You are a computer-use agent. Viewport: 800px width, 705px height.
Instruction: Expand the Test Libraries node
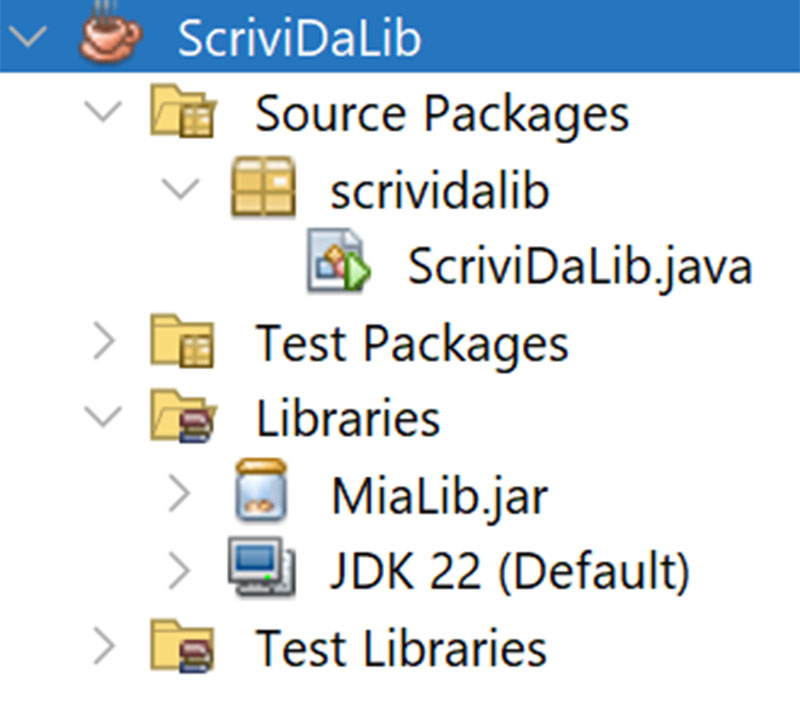coord(105,647)
